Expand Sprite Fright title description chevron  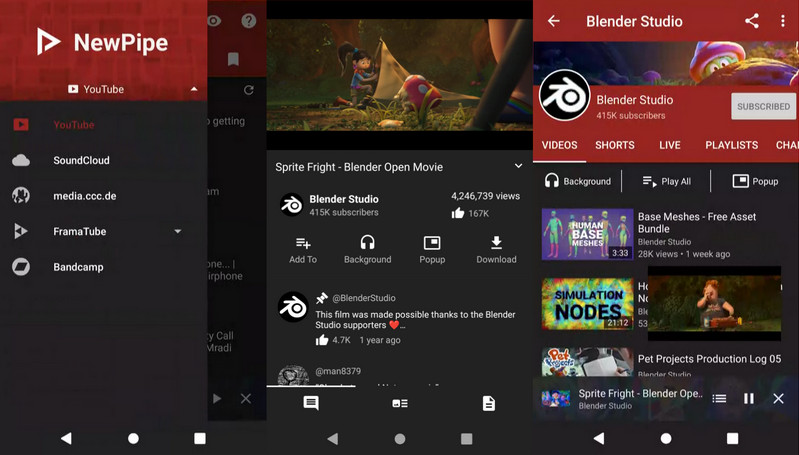click(x=518, y=166)
